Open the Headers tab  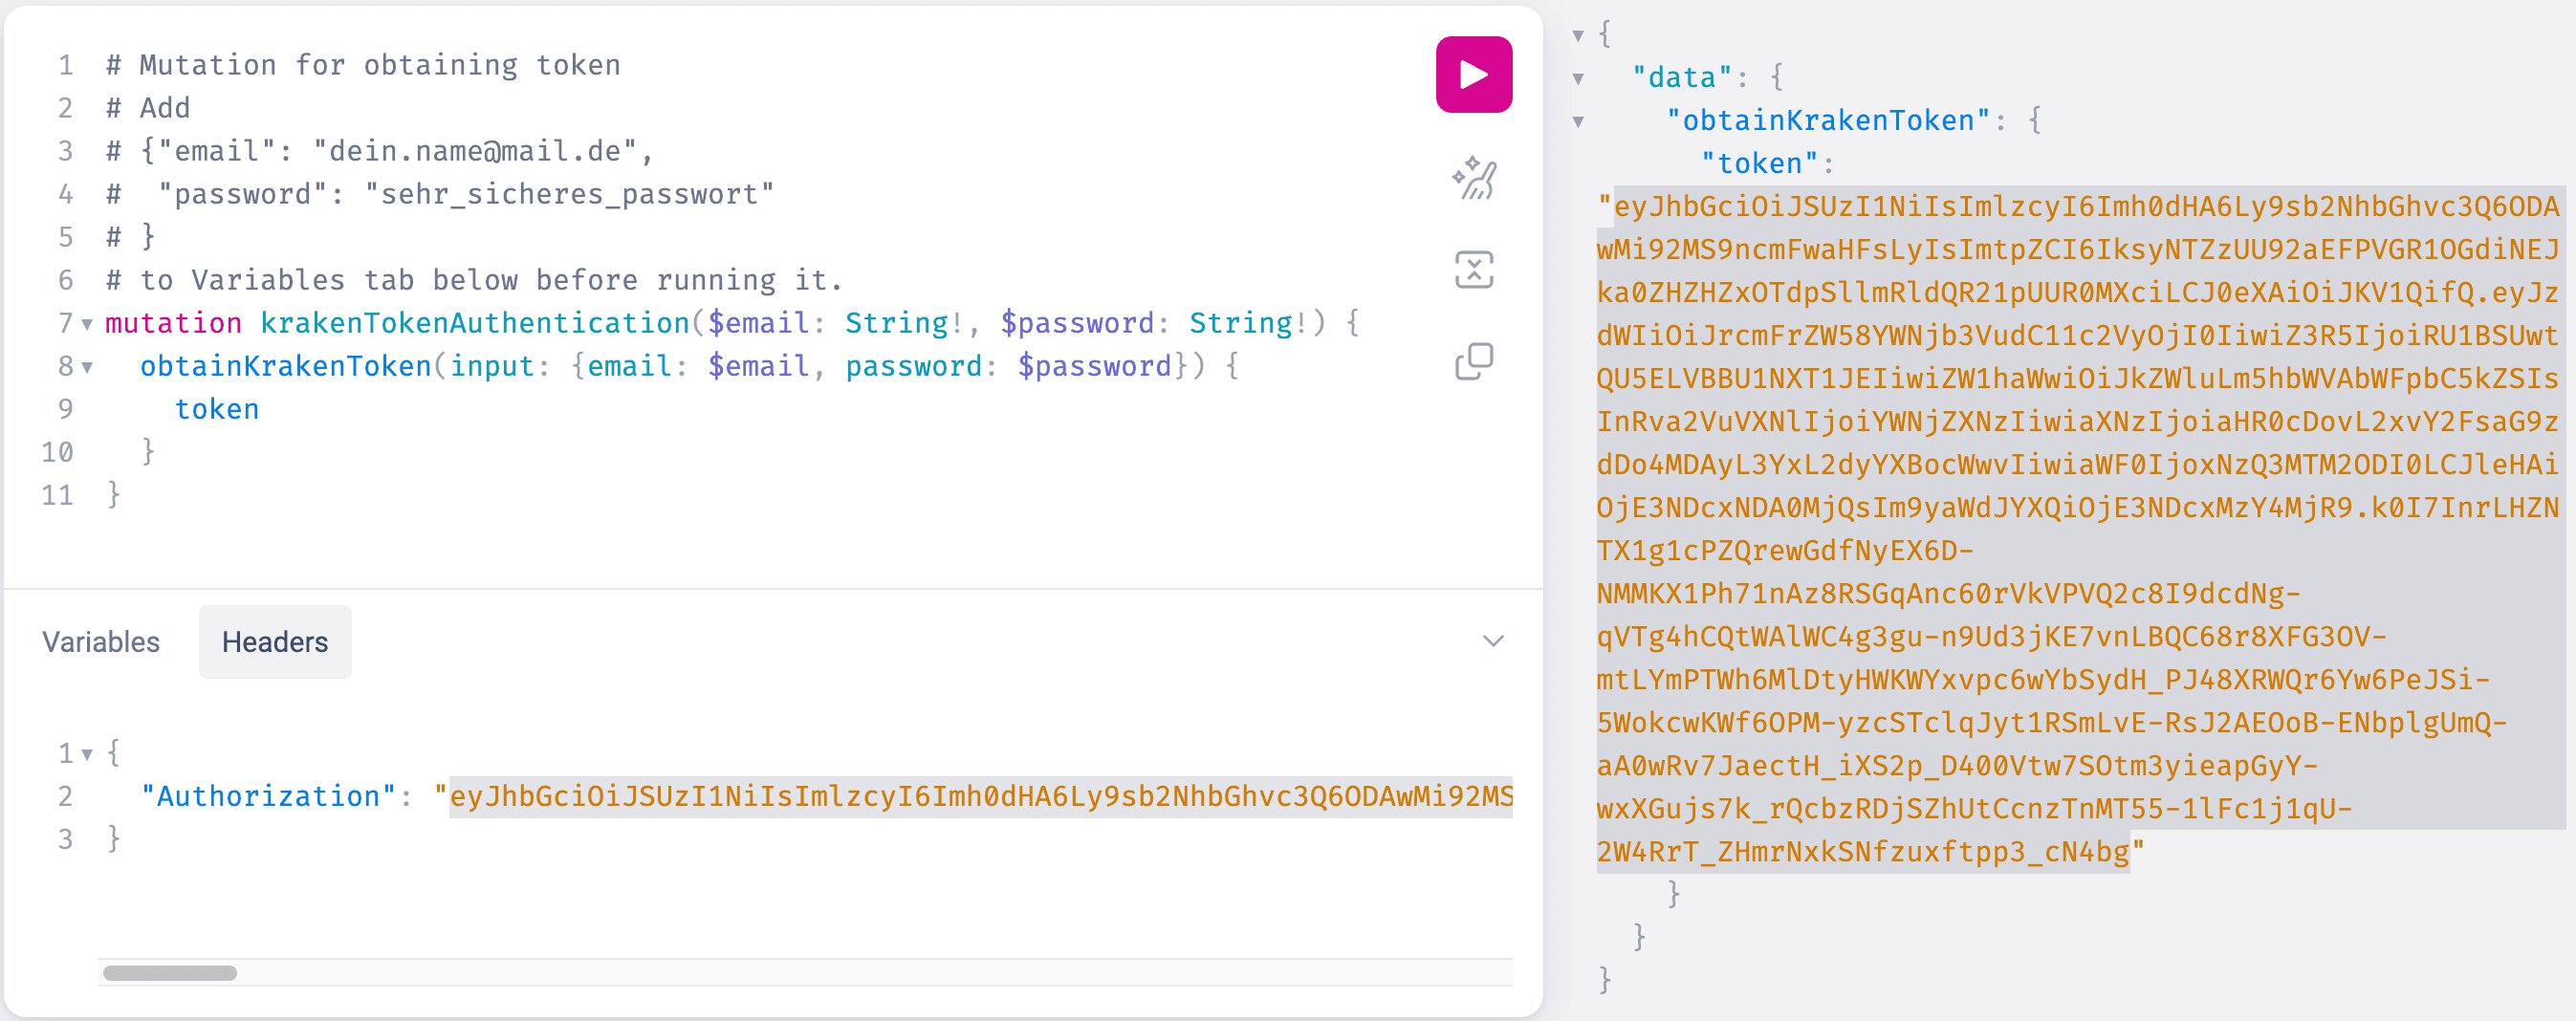point(274,641)
